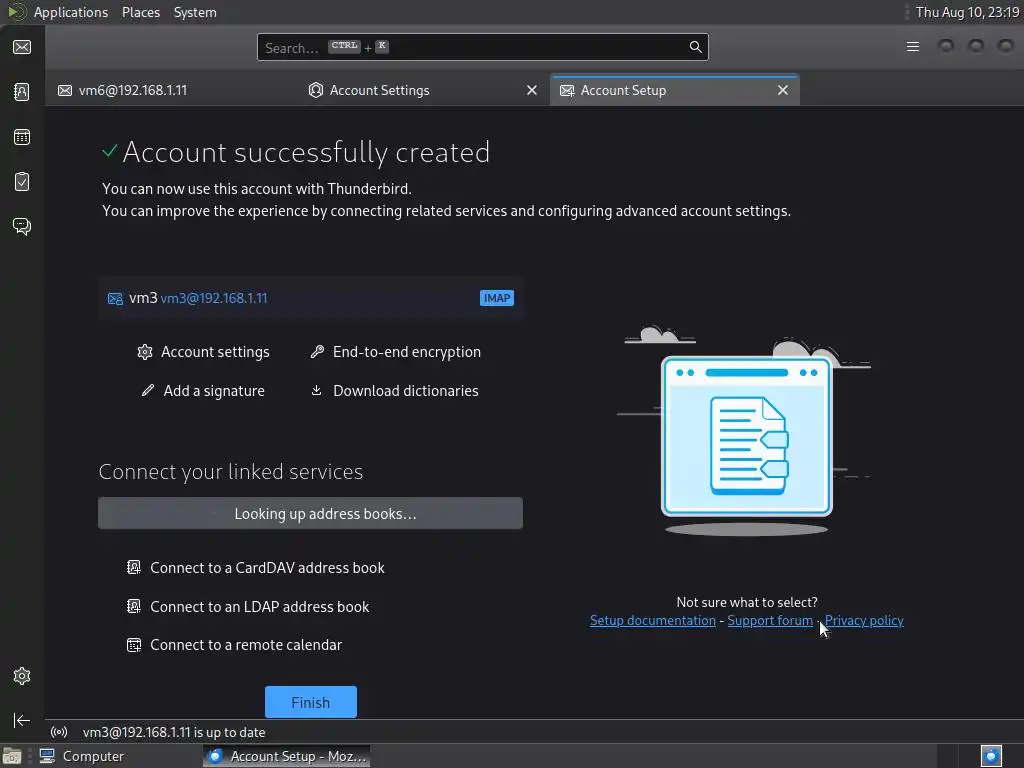This screenshot has width=1024, height=768.
Task: Click the End-to-end encryption key icon
Action: pos(317,352)
